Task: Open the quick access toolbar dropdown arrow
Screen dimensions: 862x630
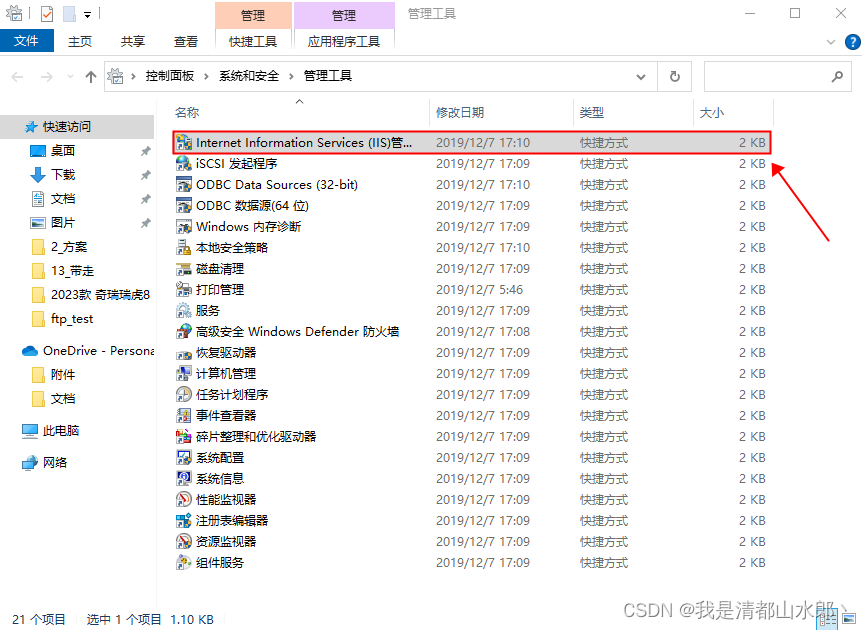Action: tap(87, 15)
